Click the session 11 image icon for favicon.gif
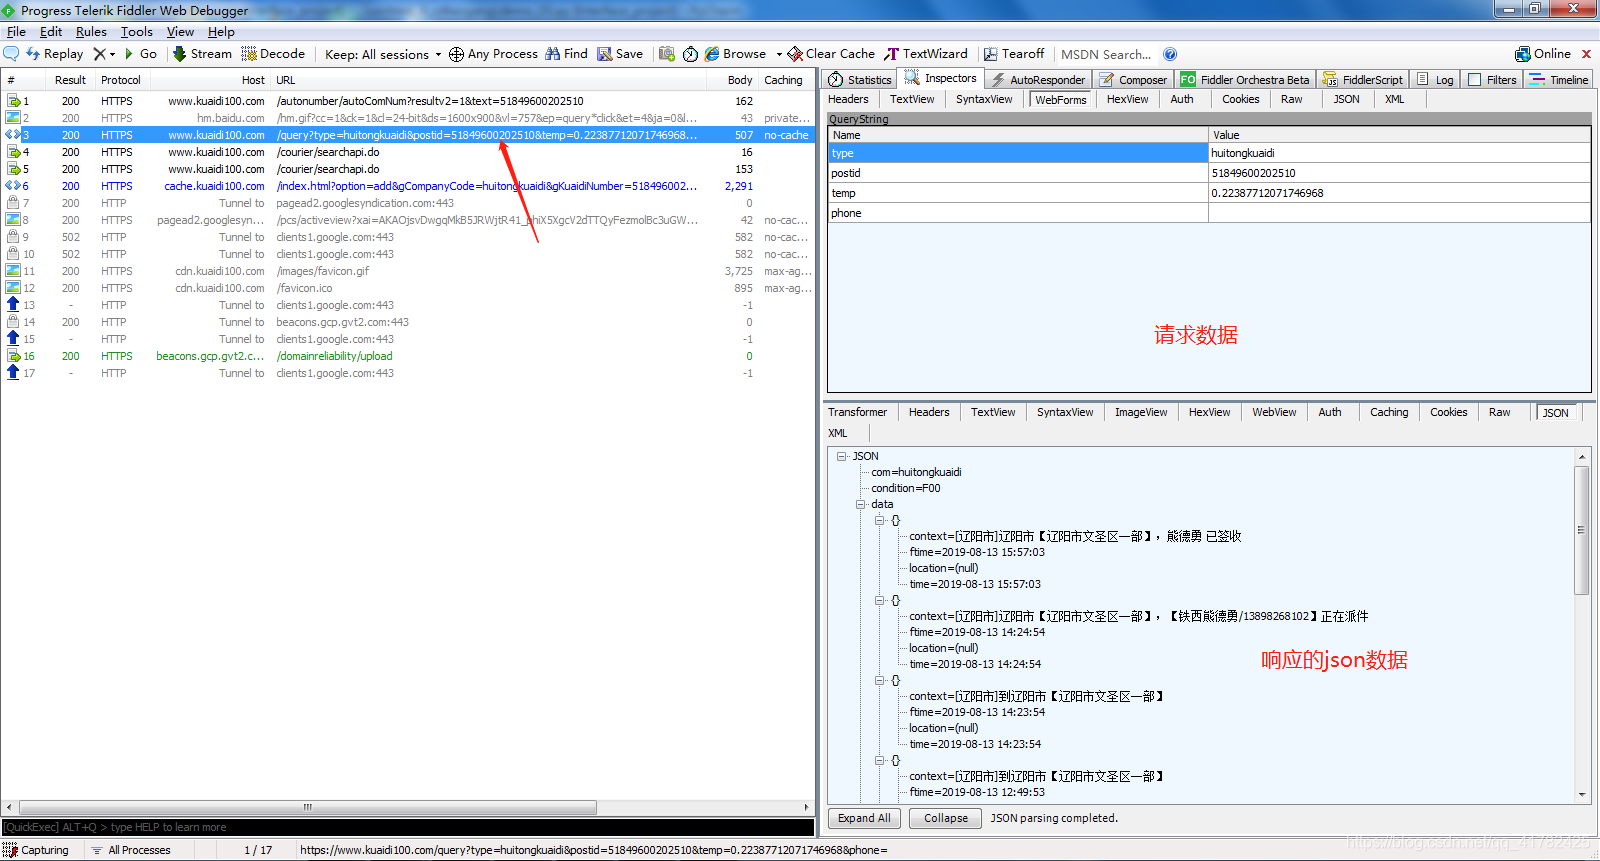The width and height of the screenshot is (1600, 861). (13, 271)
